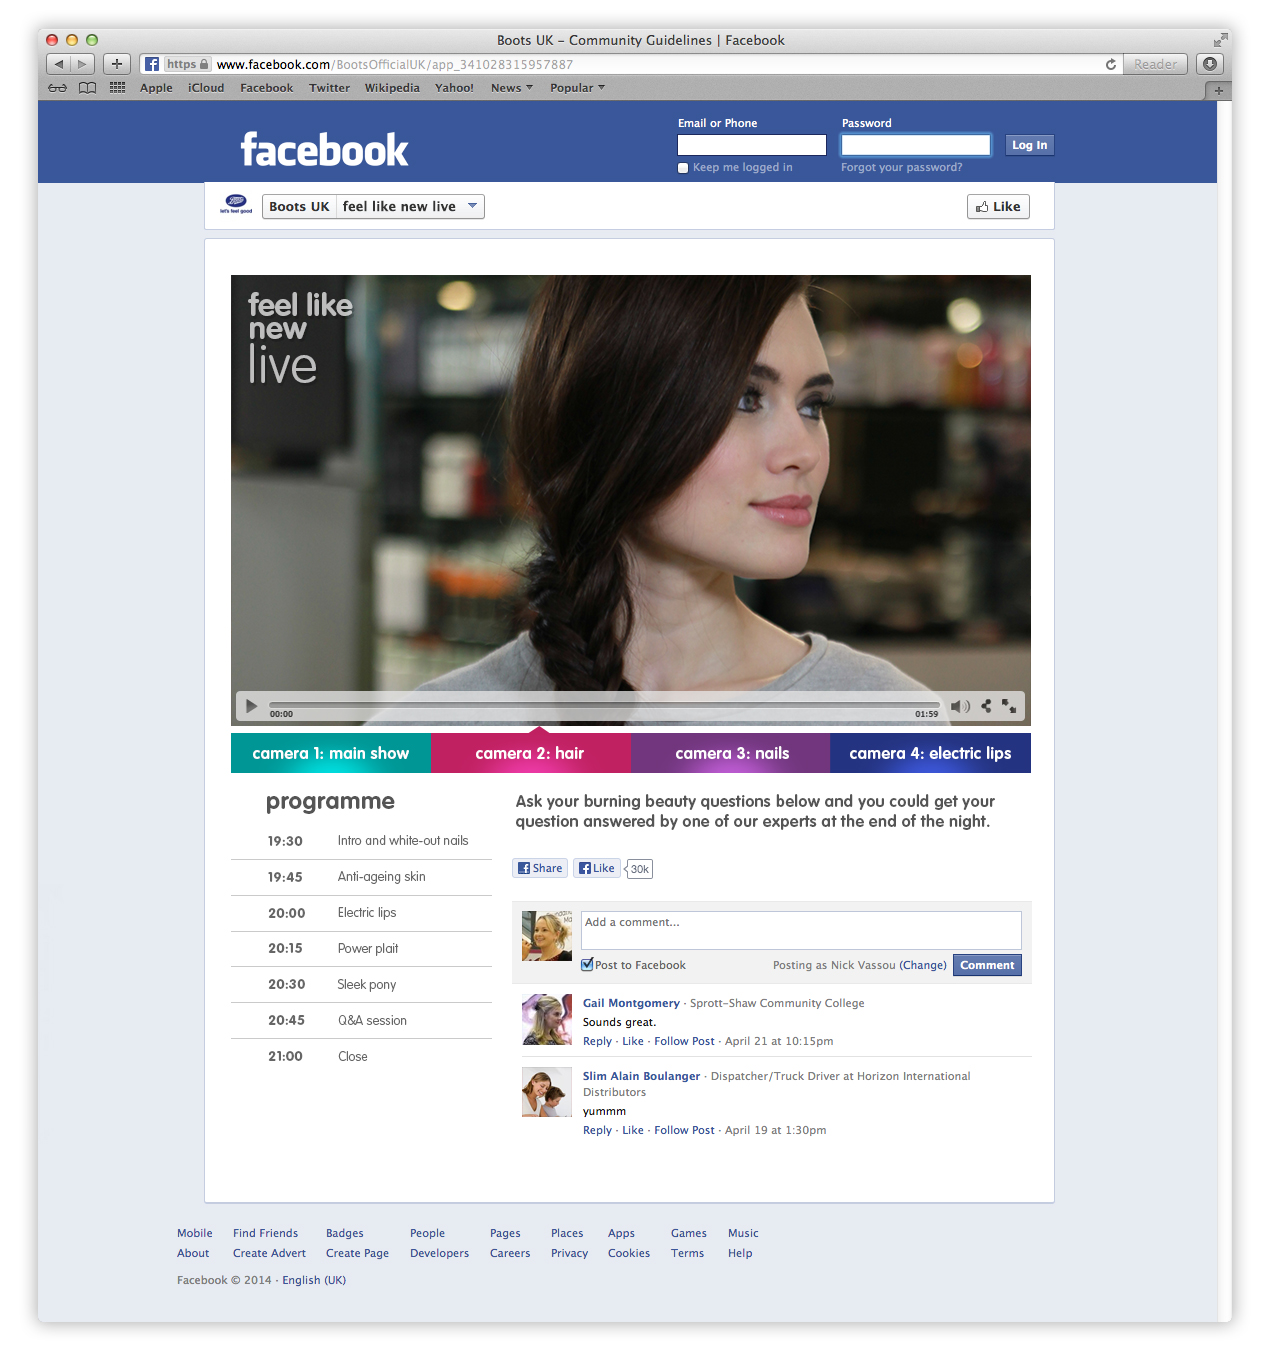
Task: Toggle the Keep me logged in checkbox
Action: [683, 168]
